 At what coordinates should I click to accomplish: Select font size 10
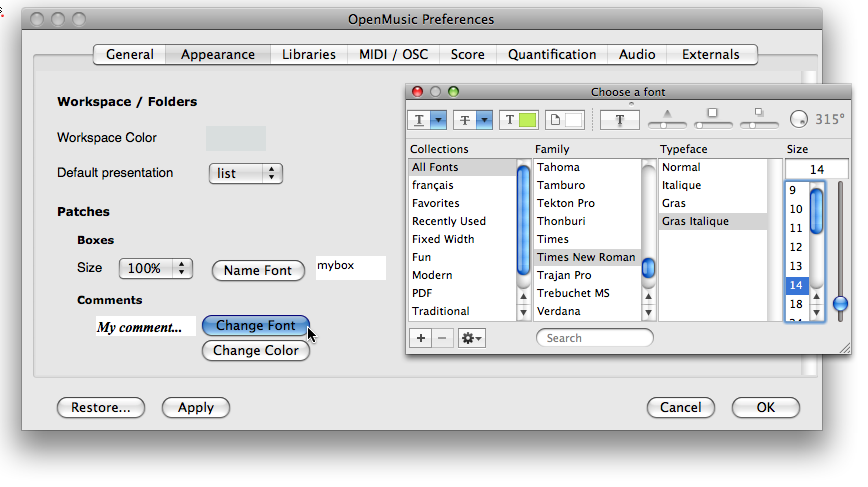pyautogui.click(x=797, y=209)
